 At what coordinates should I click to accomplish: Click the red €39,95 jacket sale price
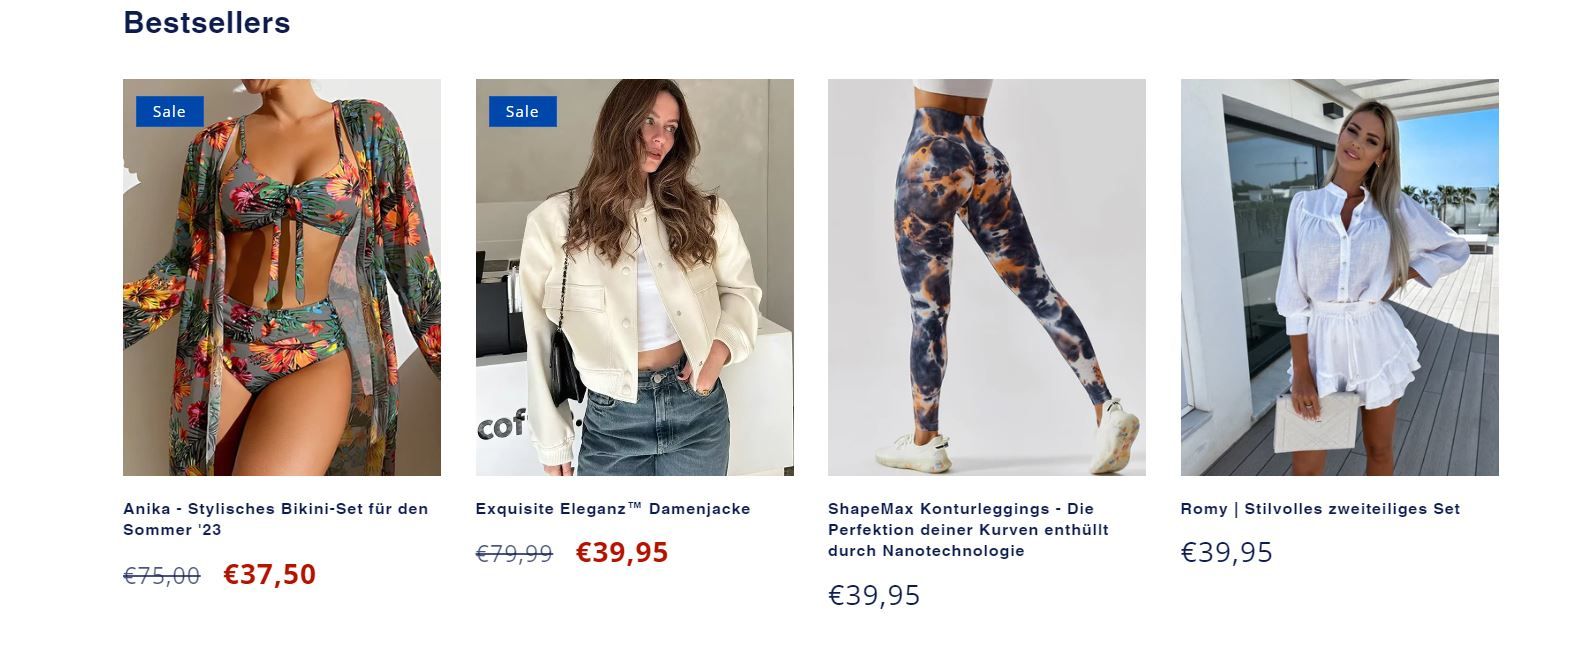[x=622, y=552]
